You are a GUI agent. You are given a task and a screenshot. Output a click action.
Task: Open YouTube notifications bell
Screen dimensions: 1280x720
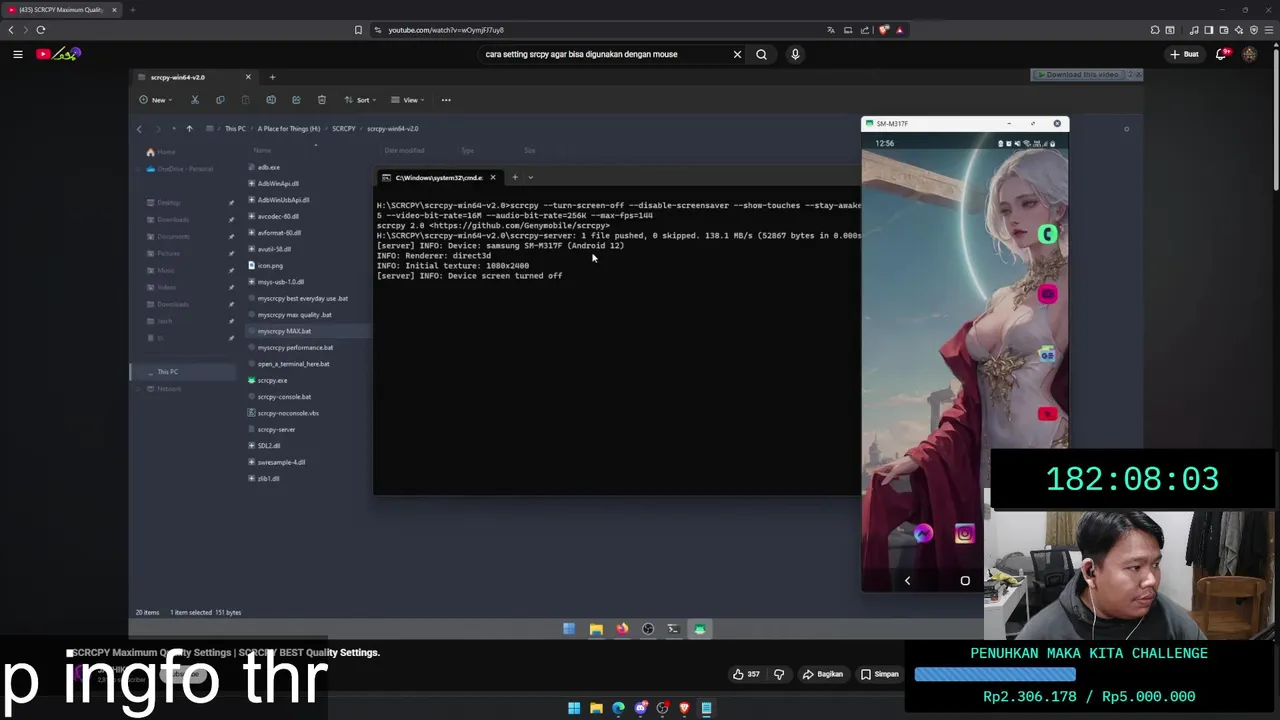1221,54
